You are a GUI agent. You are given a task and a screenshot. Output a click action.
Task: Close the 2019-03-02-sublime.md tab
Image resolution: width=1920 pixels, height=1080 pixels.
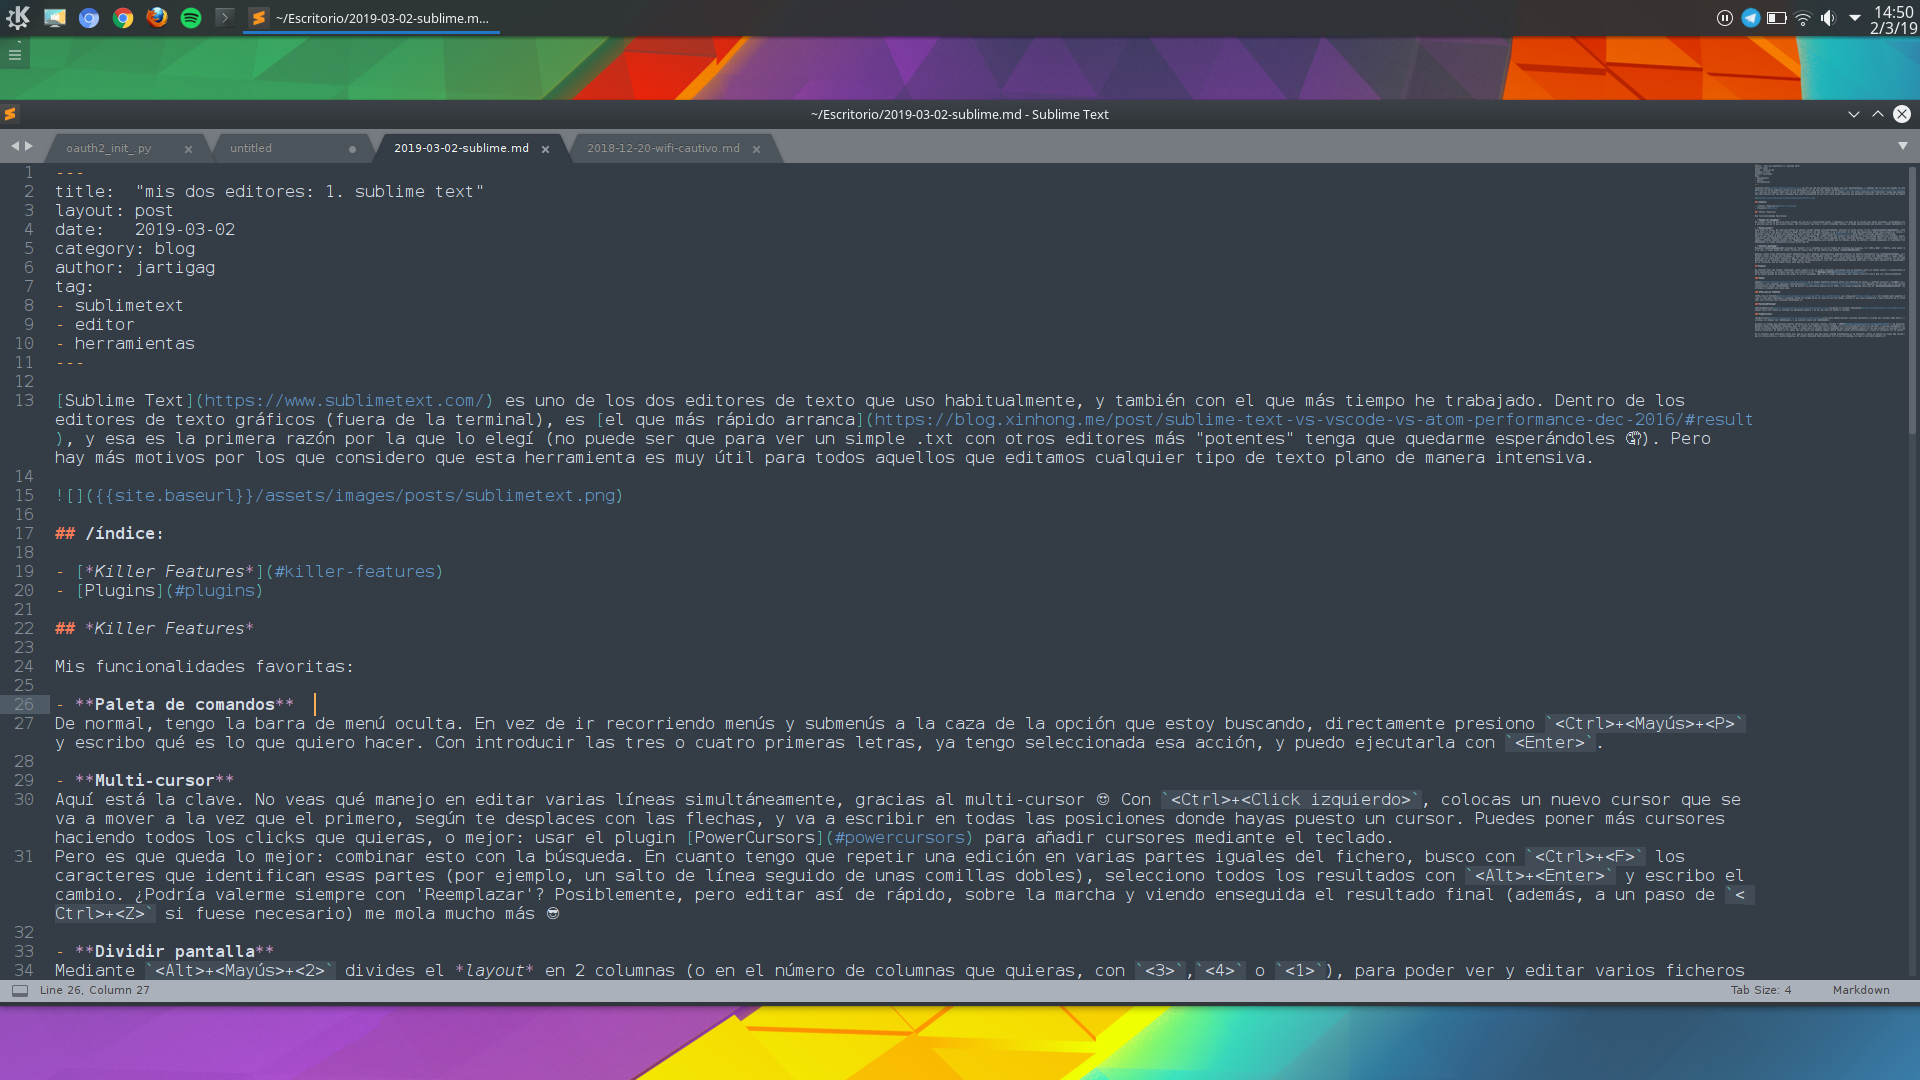546,149
